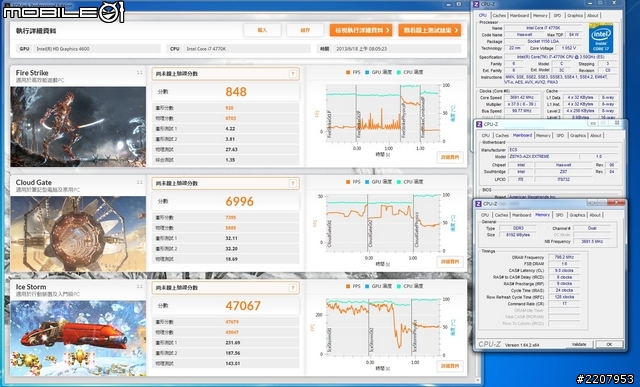
Task: Click the help question mark in Cloud Gate panel
Action: coord(293,183)
